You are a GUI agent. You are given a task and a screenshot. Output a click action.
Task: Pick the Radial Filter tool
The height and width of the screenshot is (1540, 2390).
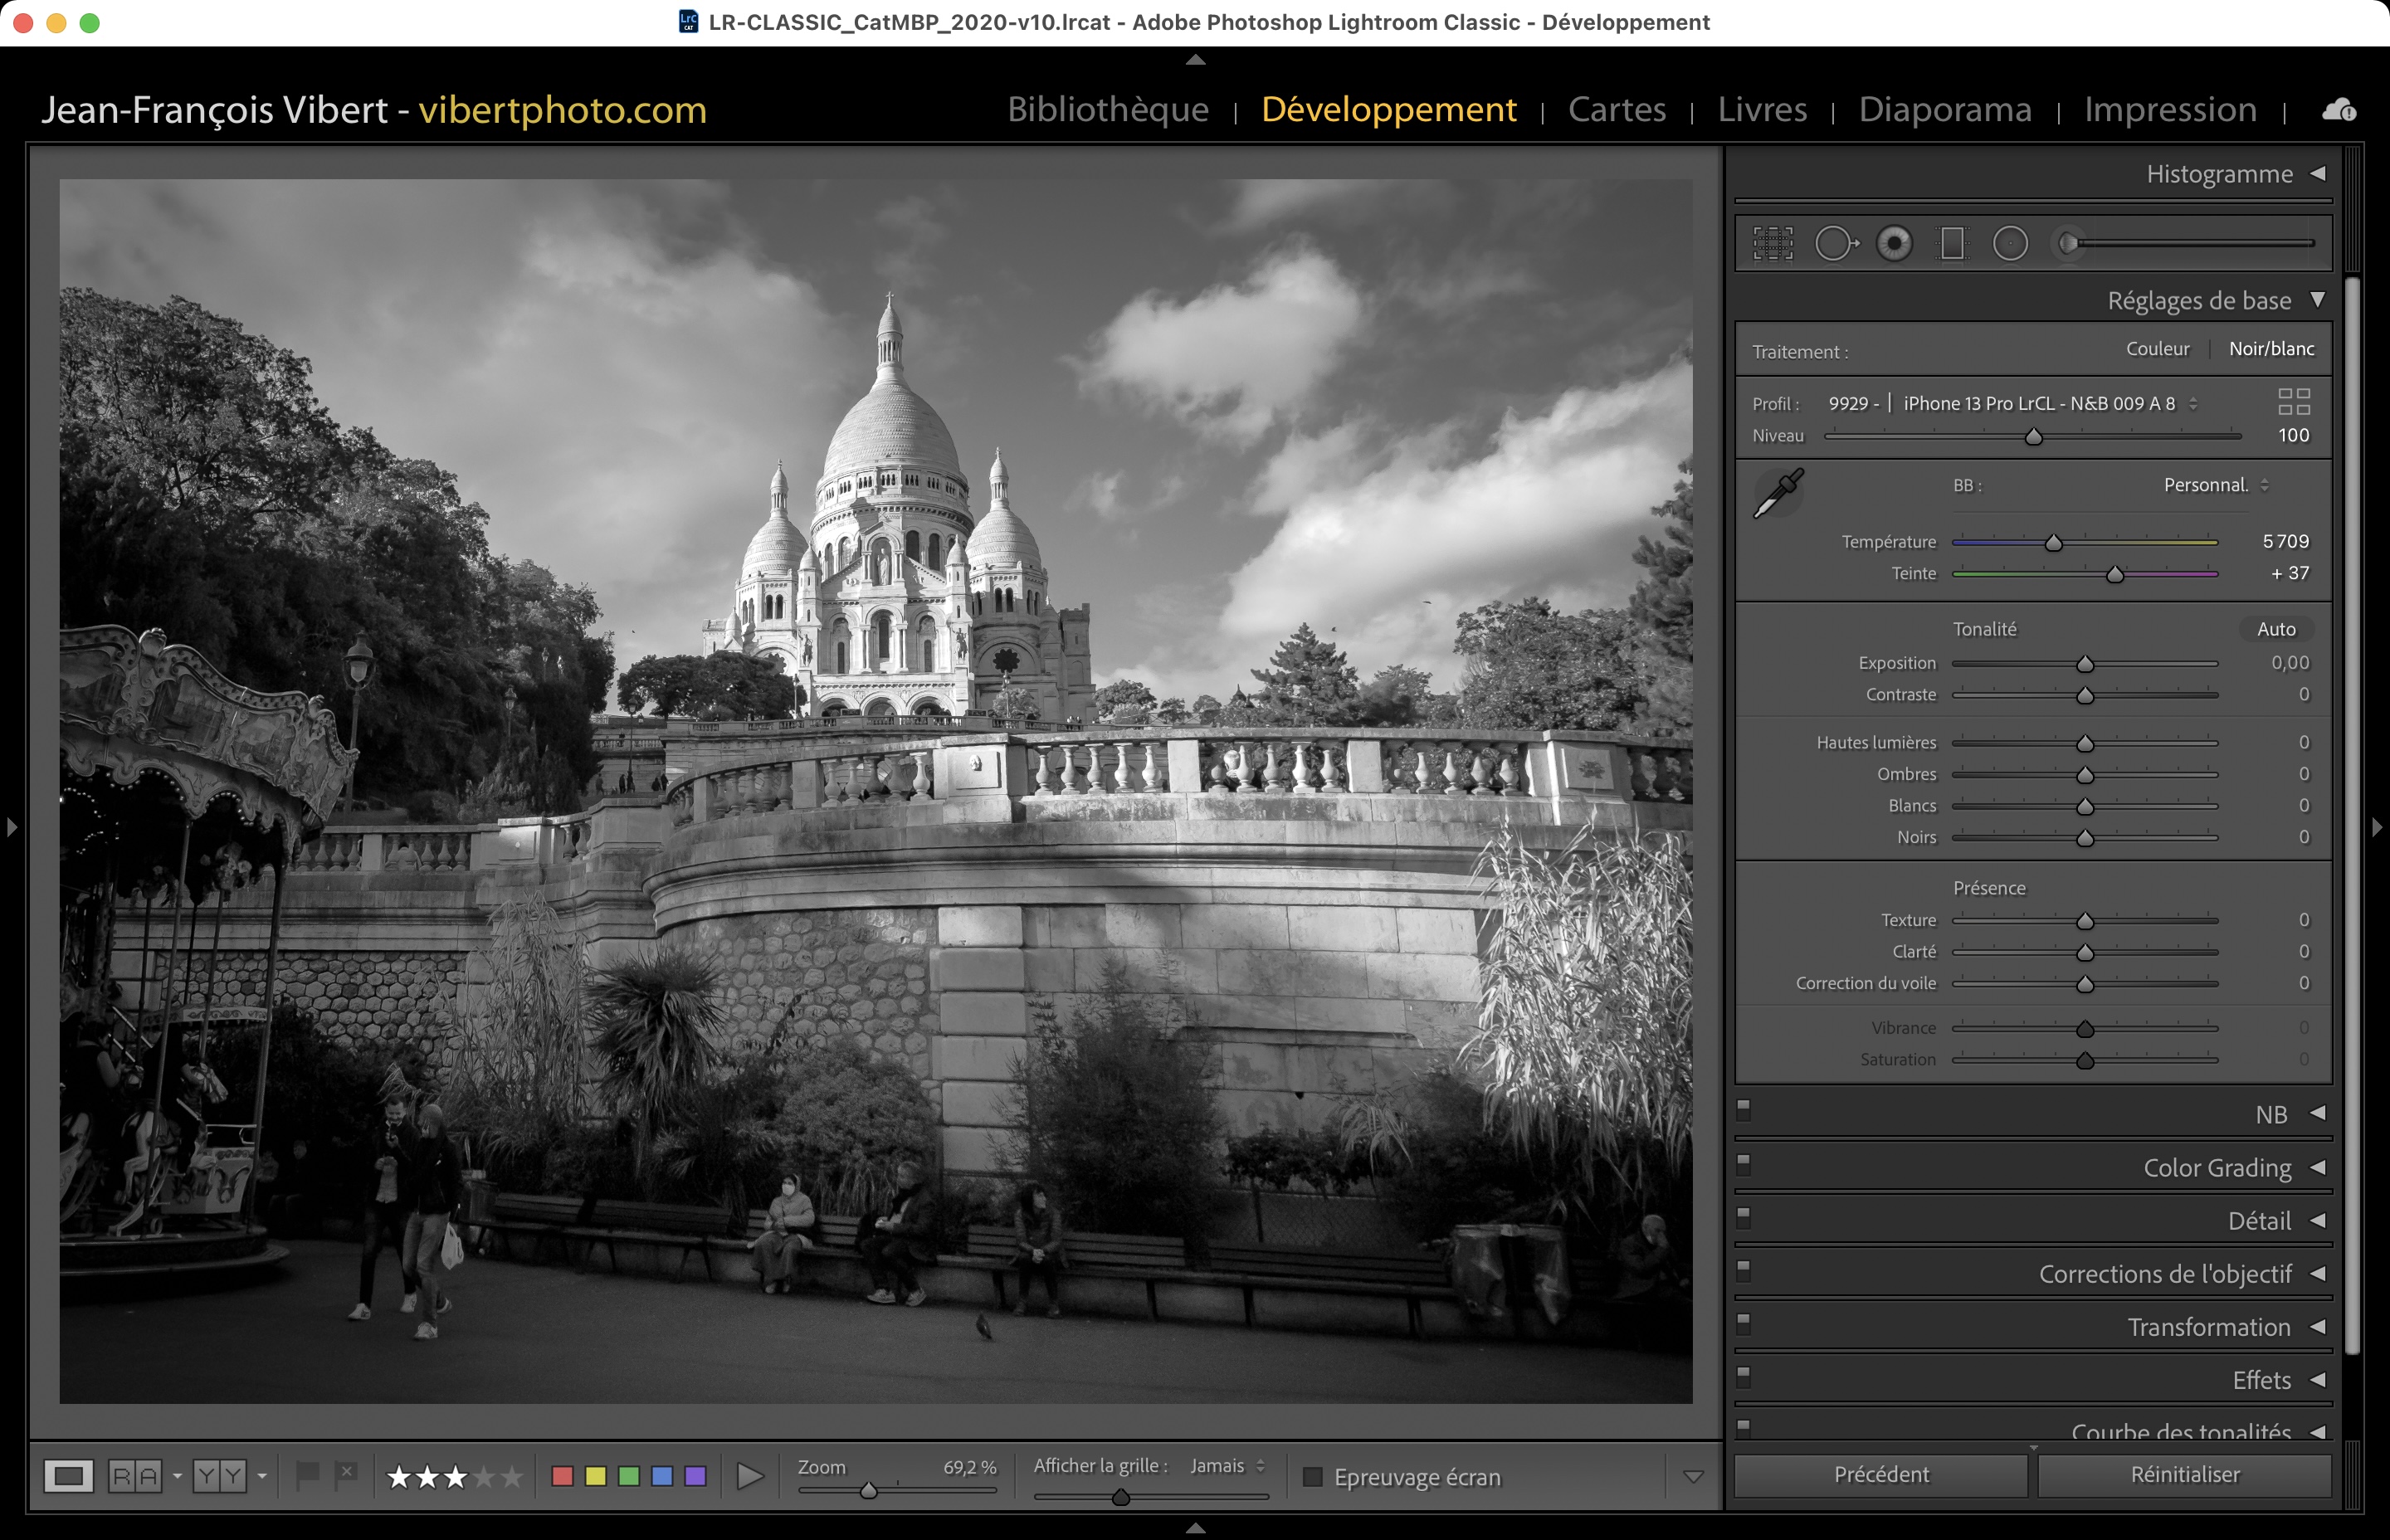(x=2010, y=243)
